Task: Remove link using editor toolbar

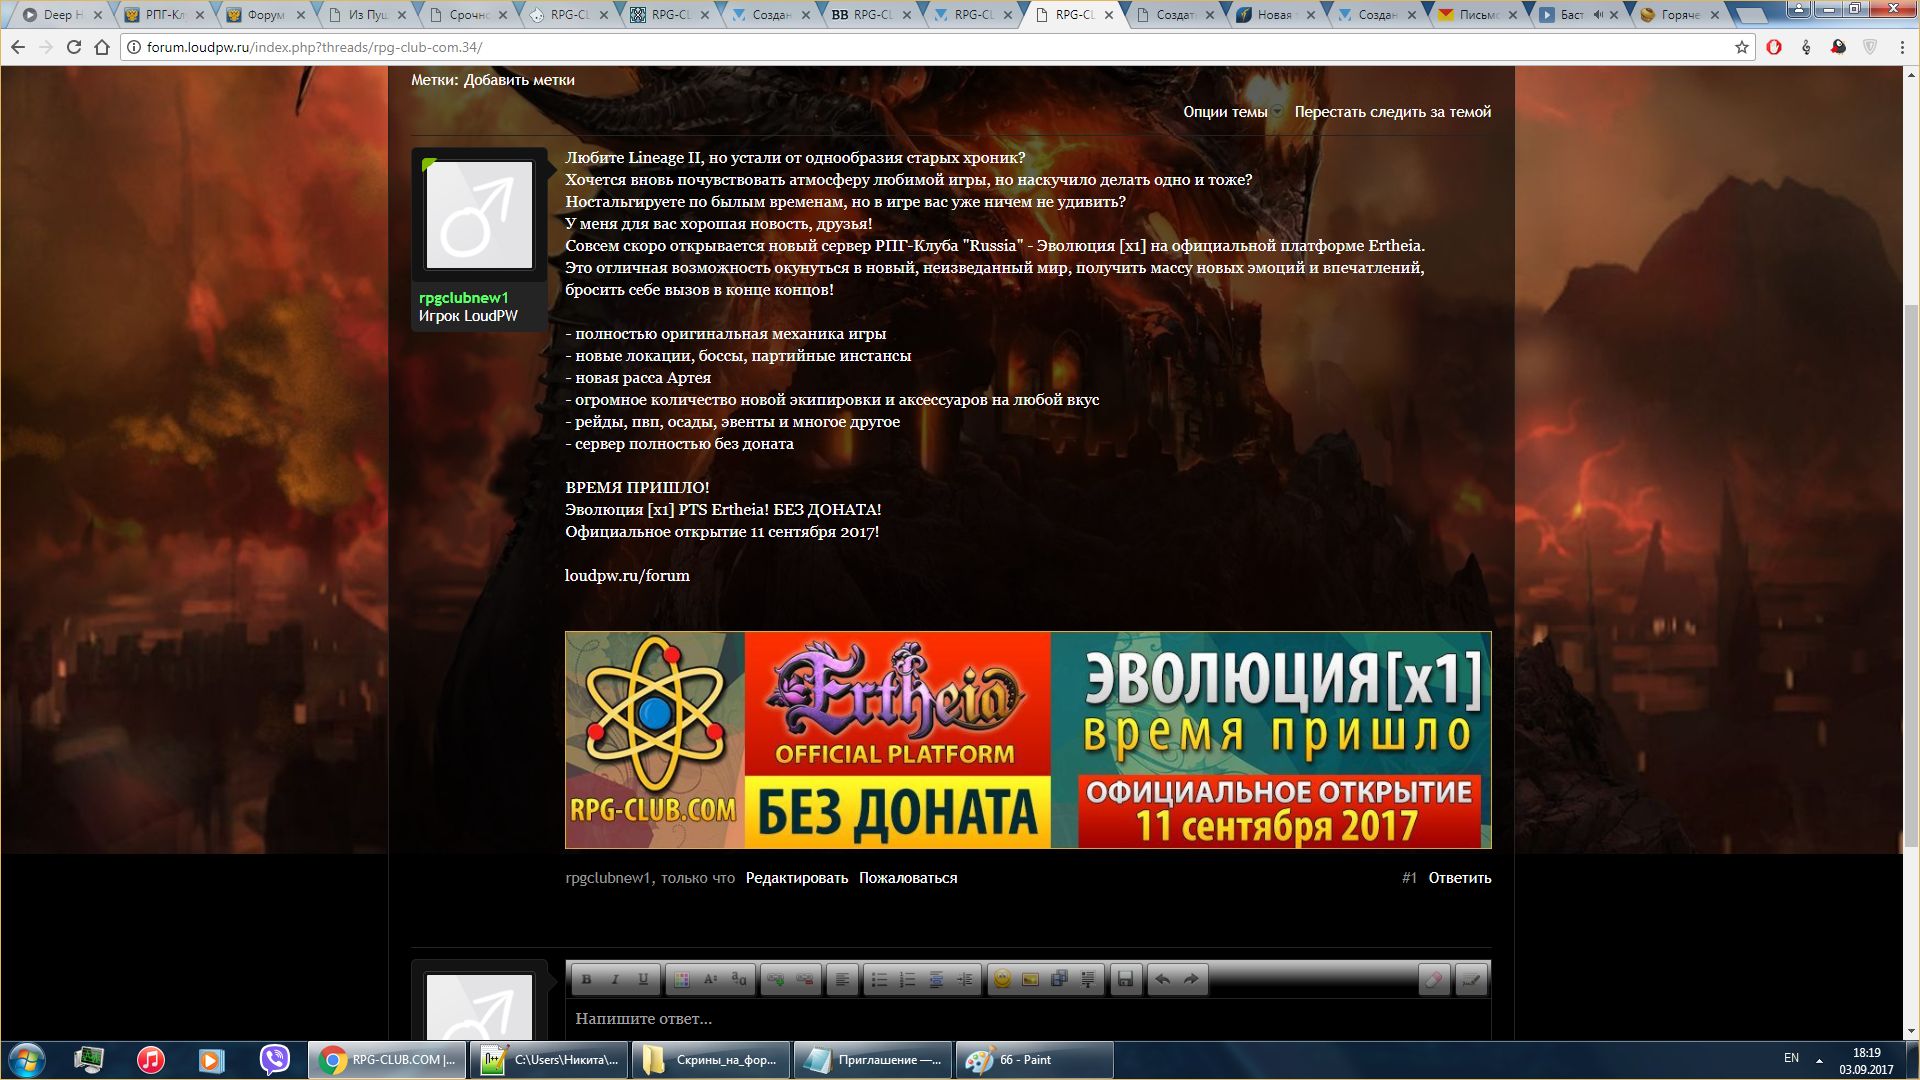Action: (804, 979)
